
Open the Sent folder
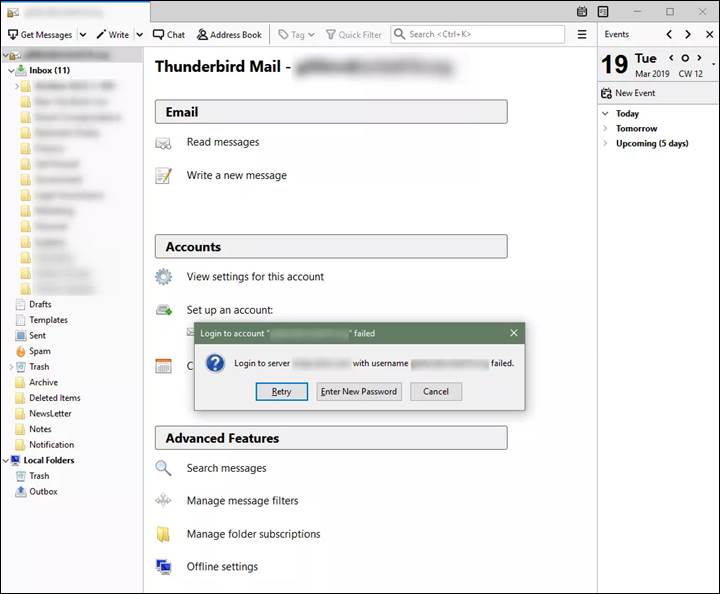pyautogui.click(x=37, y=336)
